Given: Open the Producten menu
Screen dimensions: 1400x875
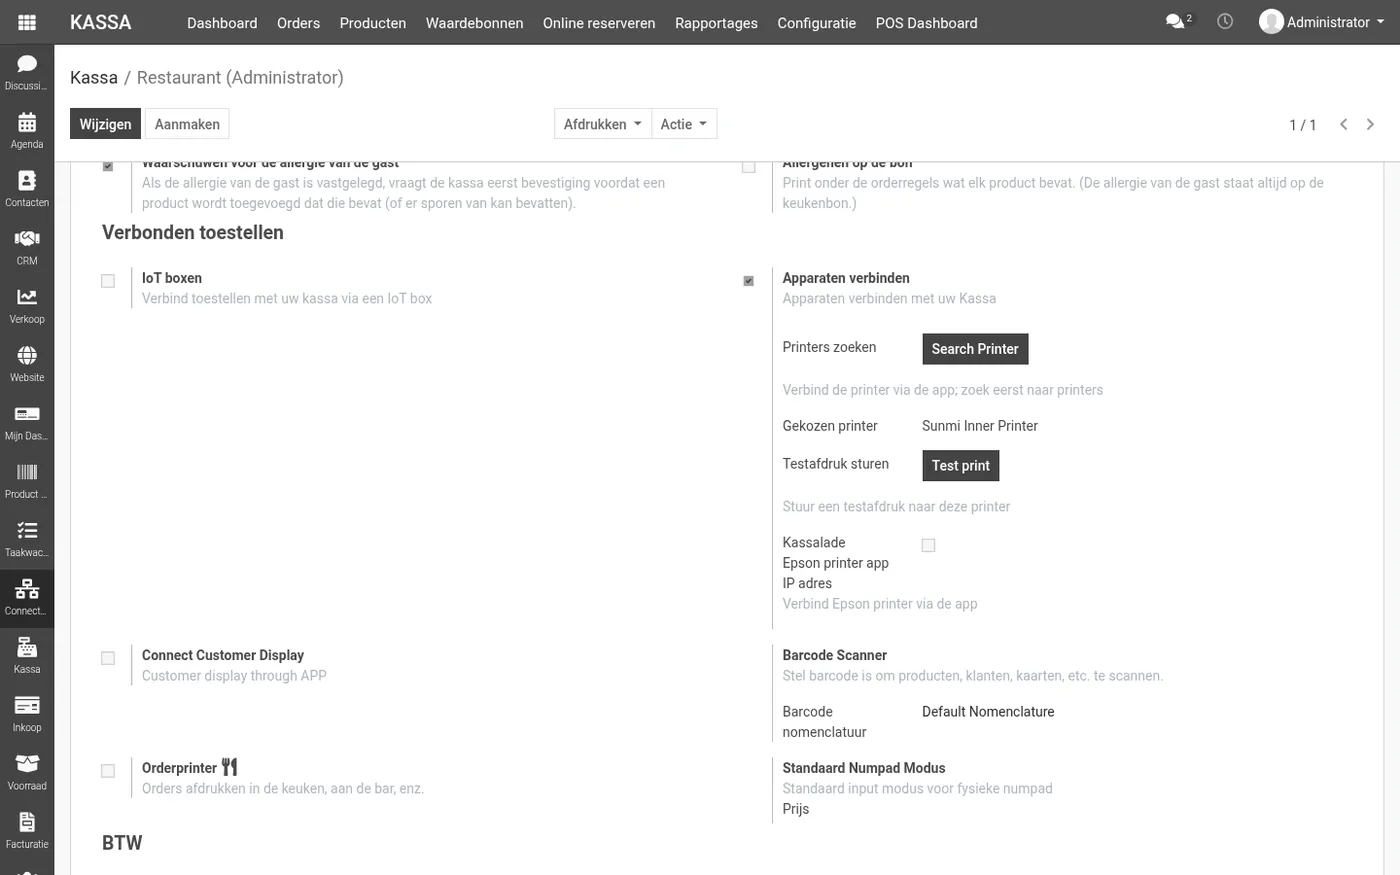Looking at the screenshot, I should 373,23.
